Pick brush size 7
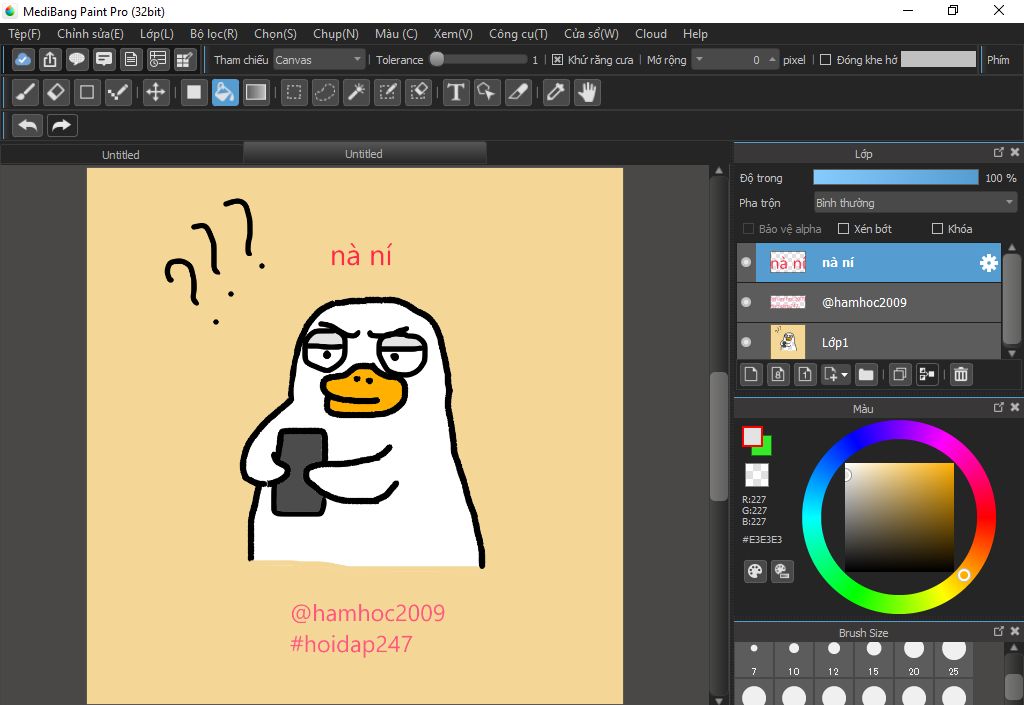Image resolution: width=1024 pixels, height=705 pixels. 754,659
